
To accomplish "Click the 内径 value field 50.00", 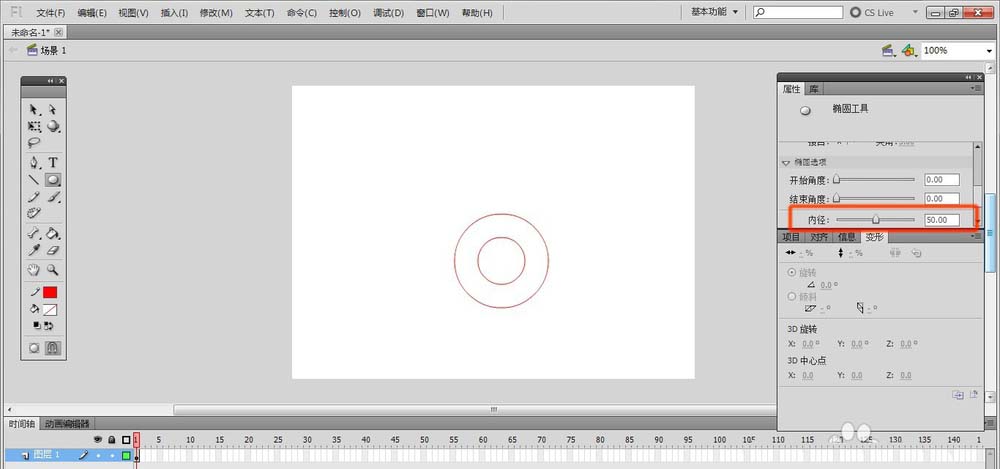I will pos(942,220).
